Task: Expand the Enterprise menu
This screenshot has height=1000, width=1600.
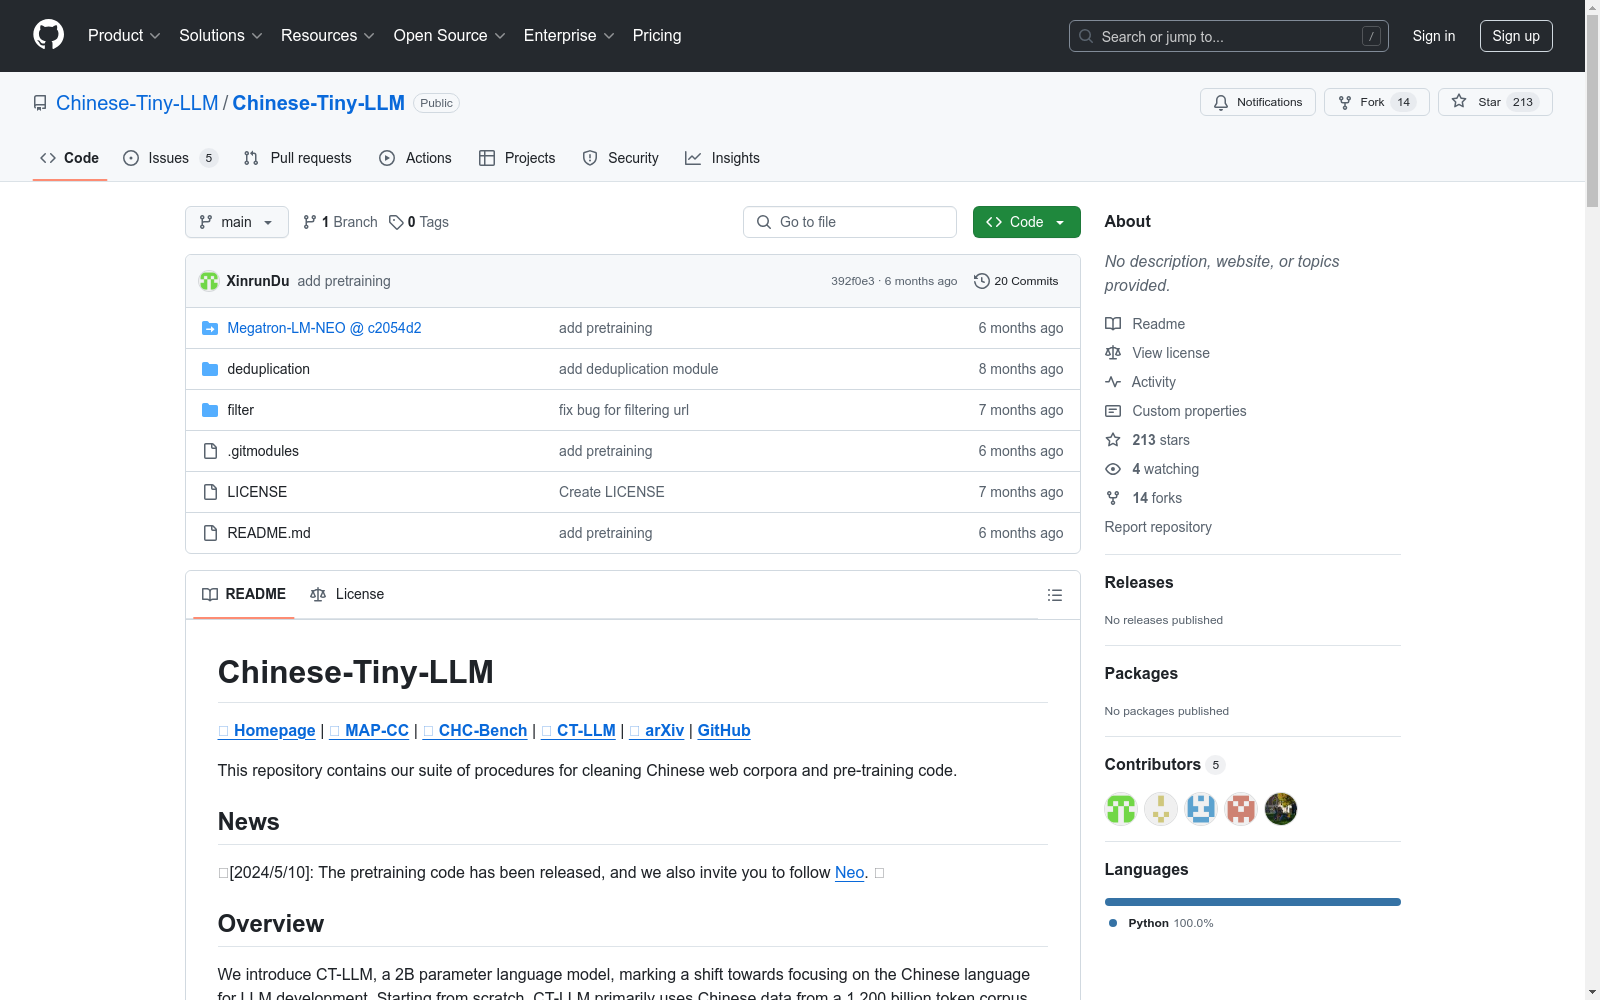Action: tap(569, 35)
